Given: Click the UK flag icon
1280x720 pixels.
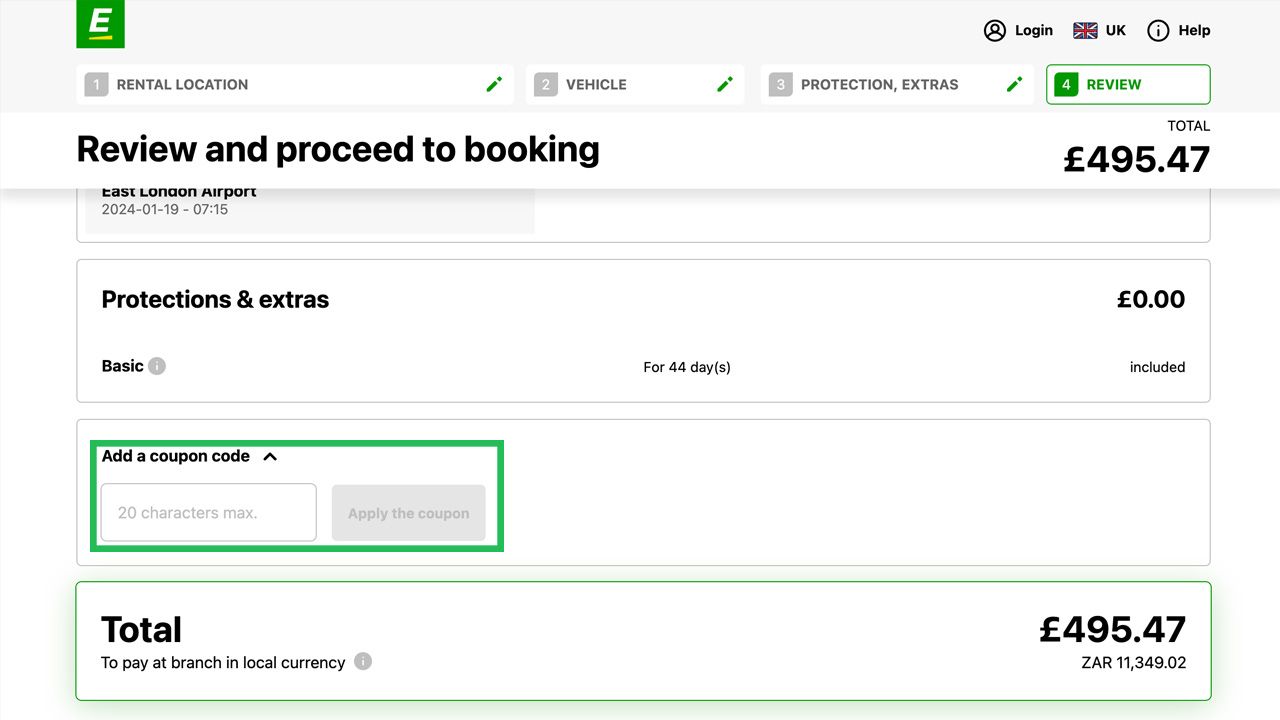Looking at the screenshot, I should [1085, 31].
